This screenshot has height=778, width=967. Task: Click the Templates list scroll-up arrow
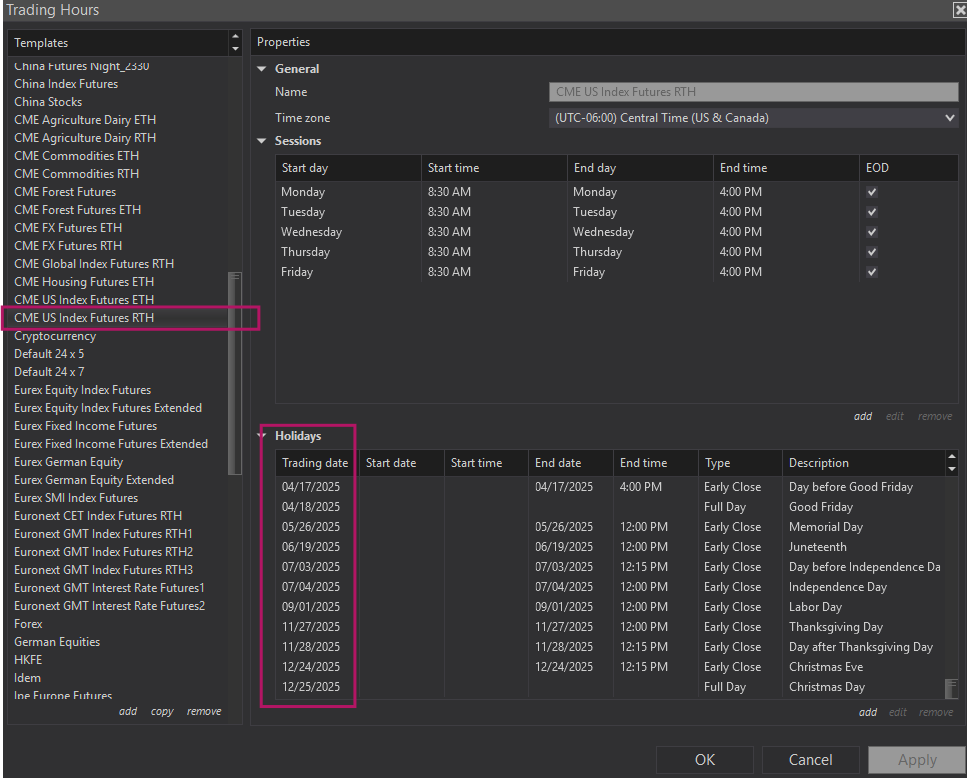[236, 38]
